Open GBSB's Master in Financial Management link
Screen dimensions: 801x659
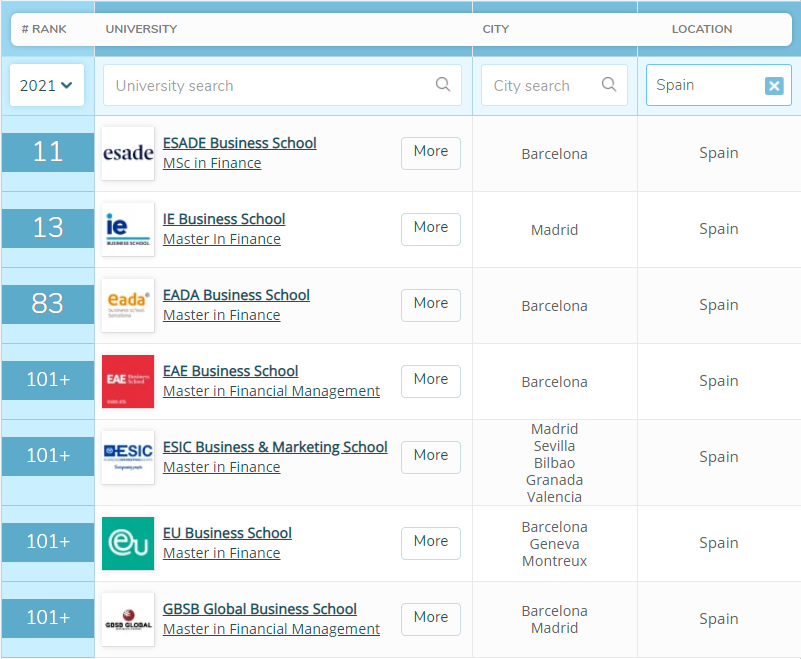271,629
